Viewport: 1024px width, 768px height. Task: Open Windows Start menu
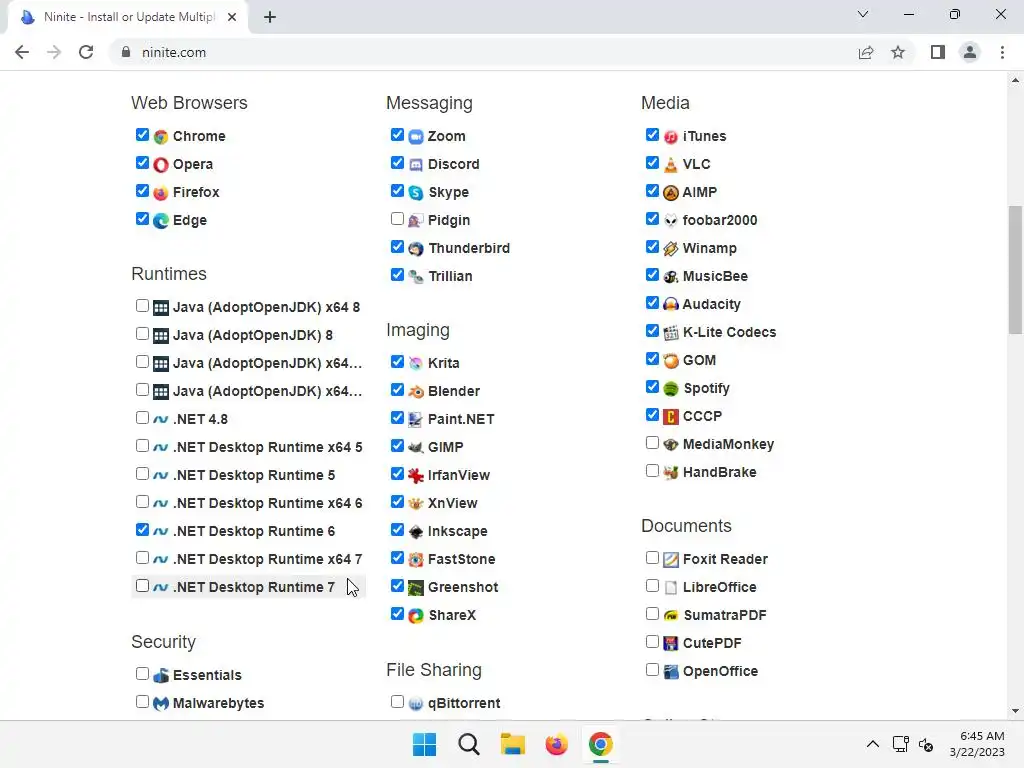[x=424, y=744]
